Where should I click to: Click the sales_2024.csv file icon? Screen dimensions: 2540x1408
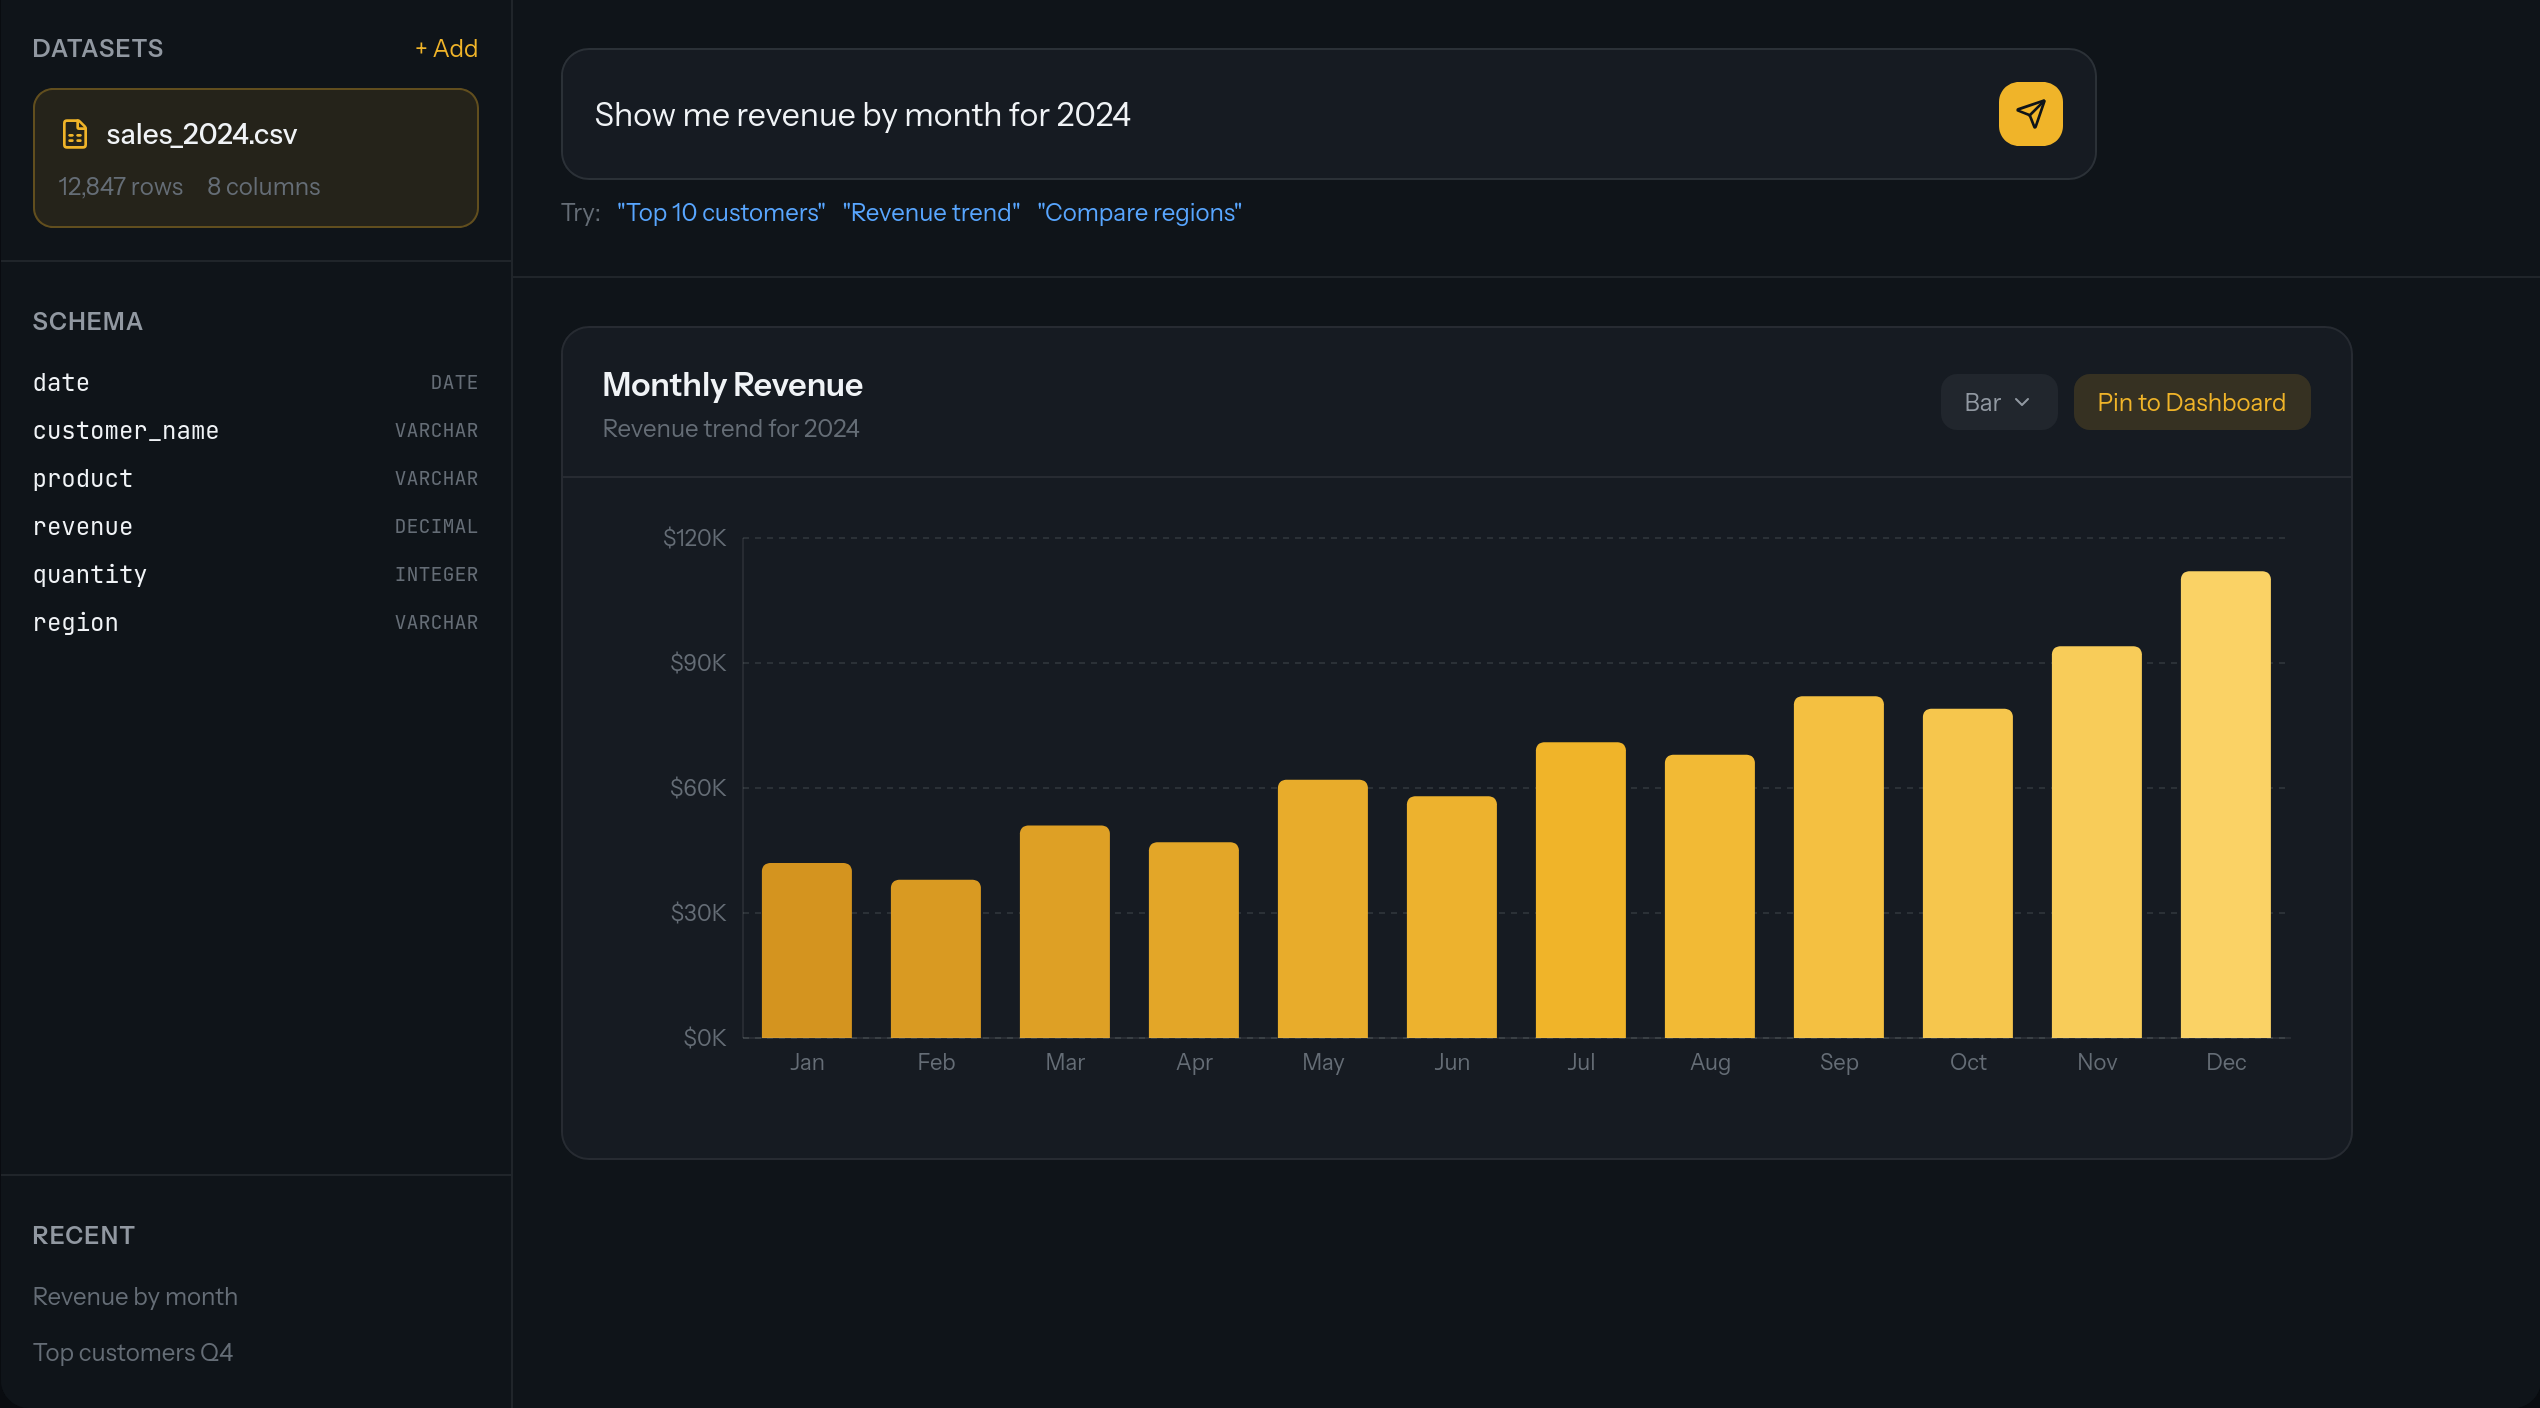click(75, 134)
